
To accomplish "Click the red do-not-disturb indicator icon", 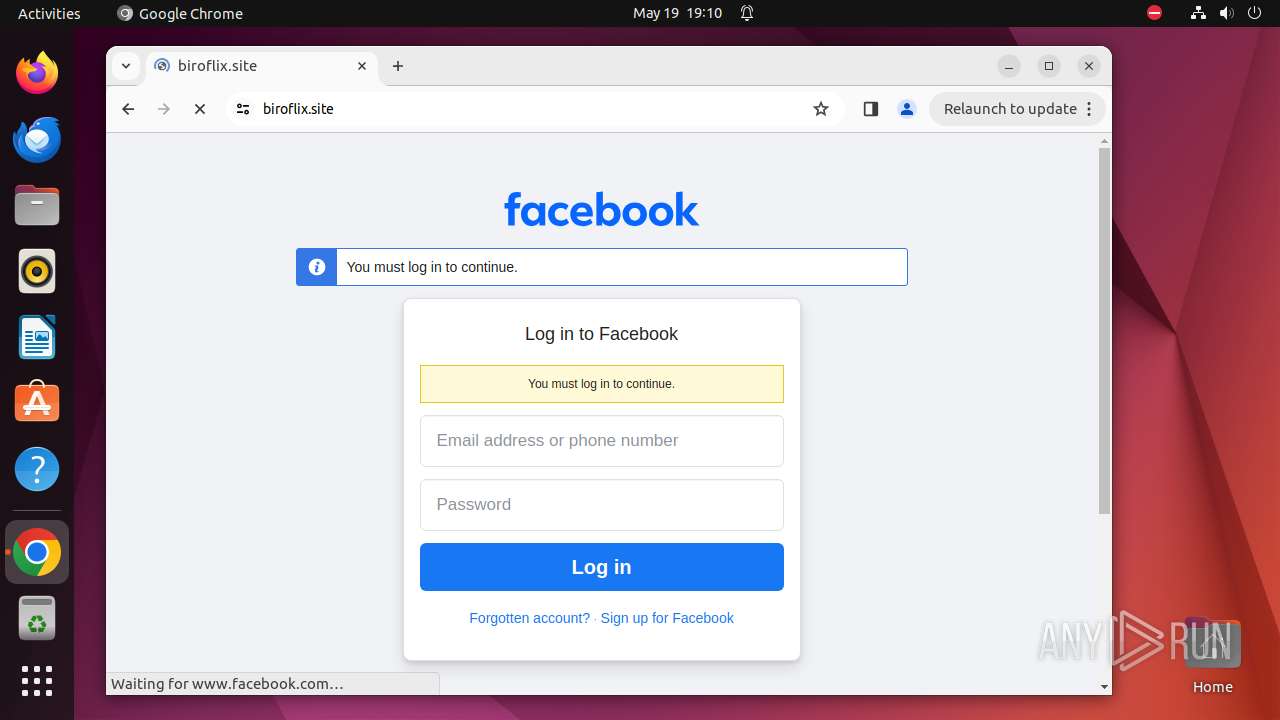I will [x=1155, y=13].
